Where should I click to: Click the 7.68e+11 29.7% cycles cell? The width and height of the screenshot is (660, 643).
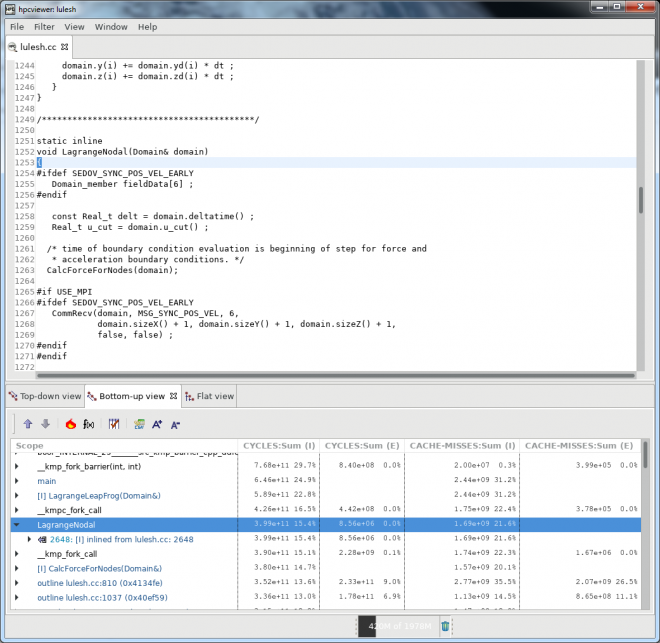(x=285, y=465)
